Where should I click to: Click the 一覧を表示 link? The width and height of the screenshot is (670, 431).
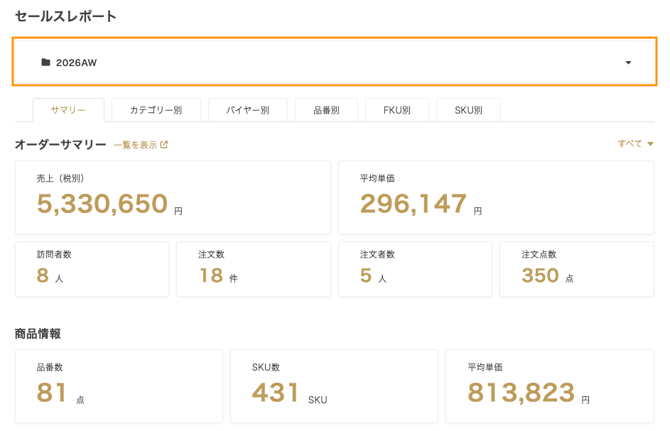tap(141, 145)
